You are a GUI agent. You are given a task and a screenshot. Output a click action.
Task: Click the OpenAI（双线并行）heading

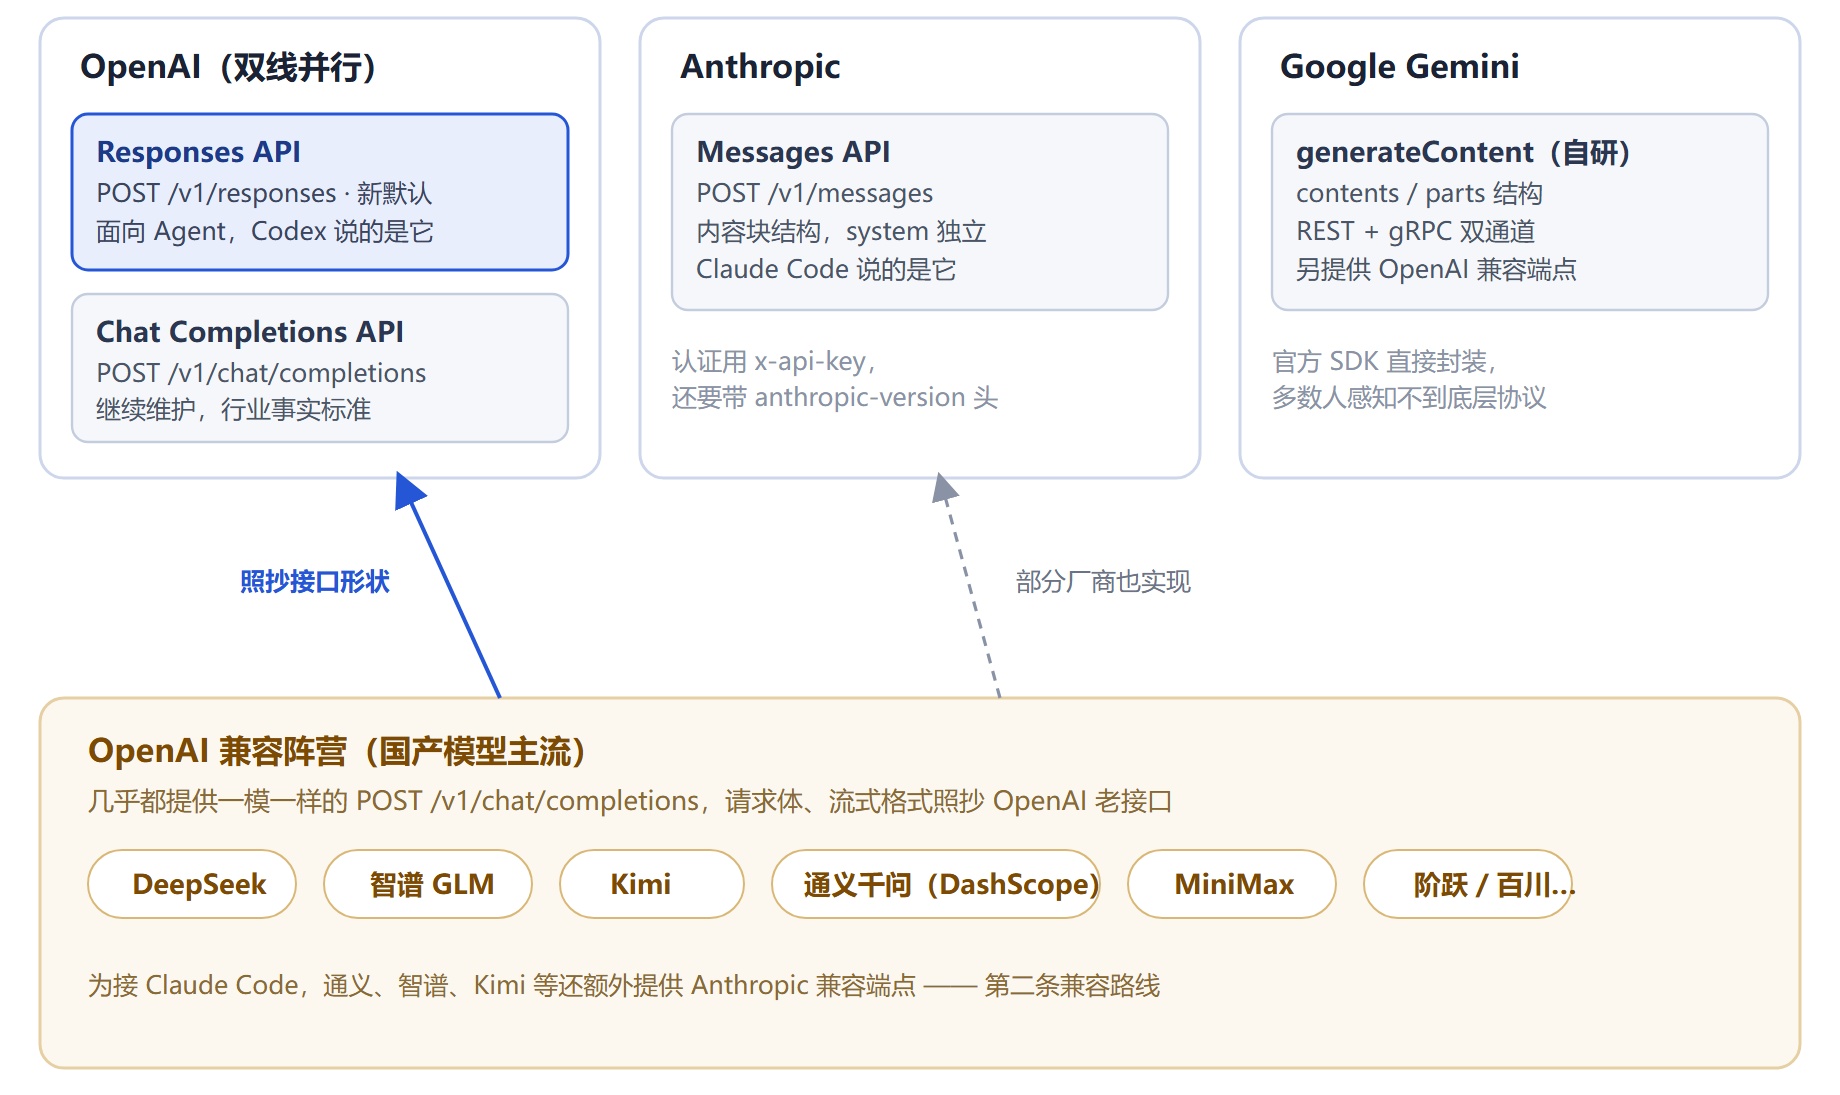[228, 67]
